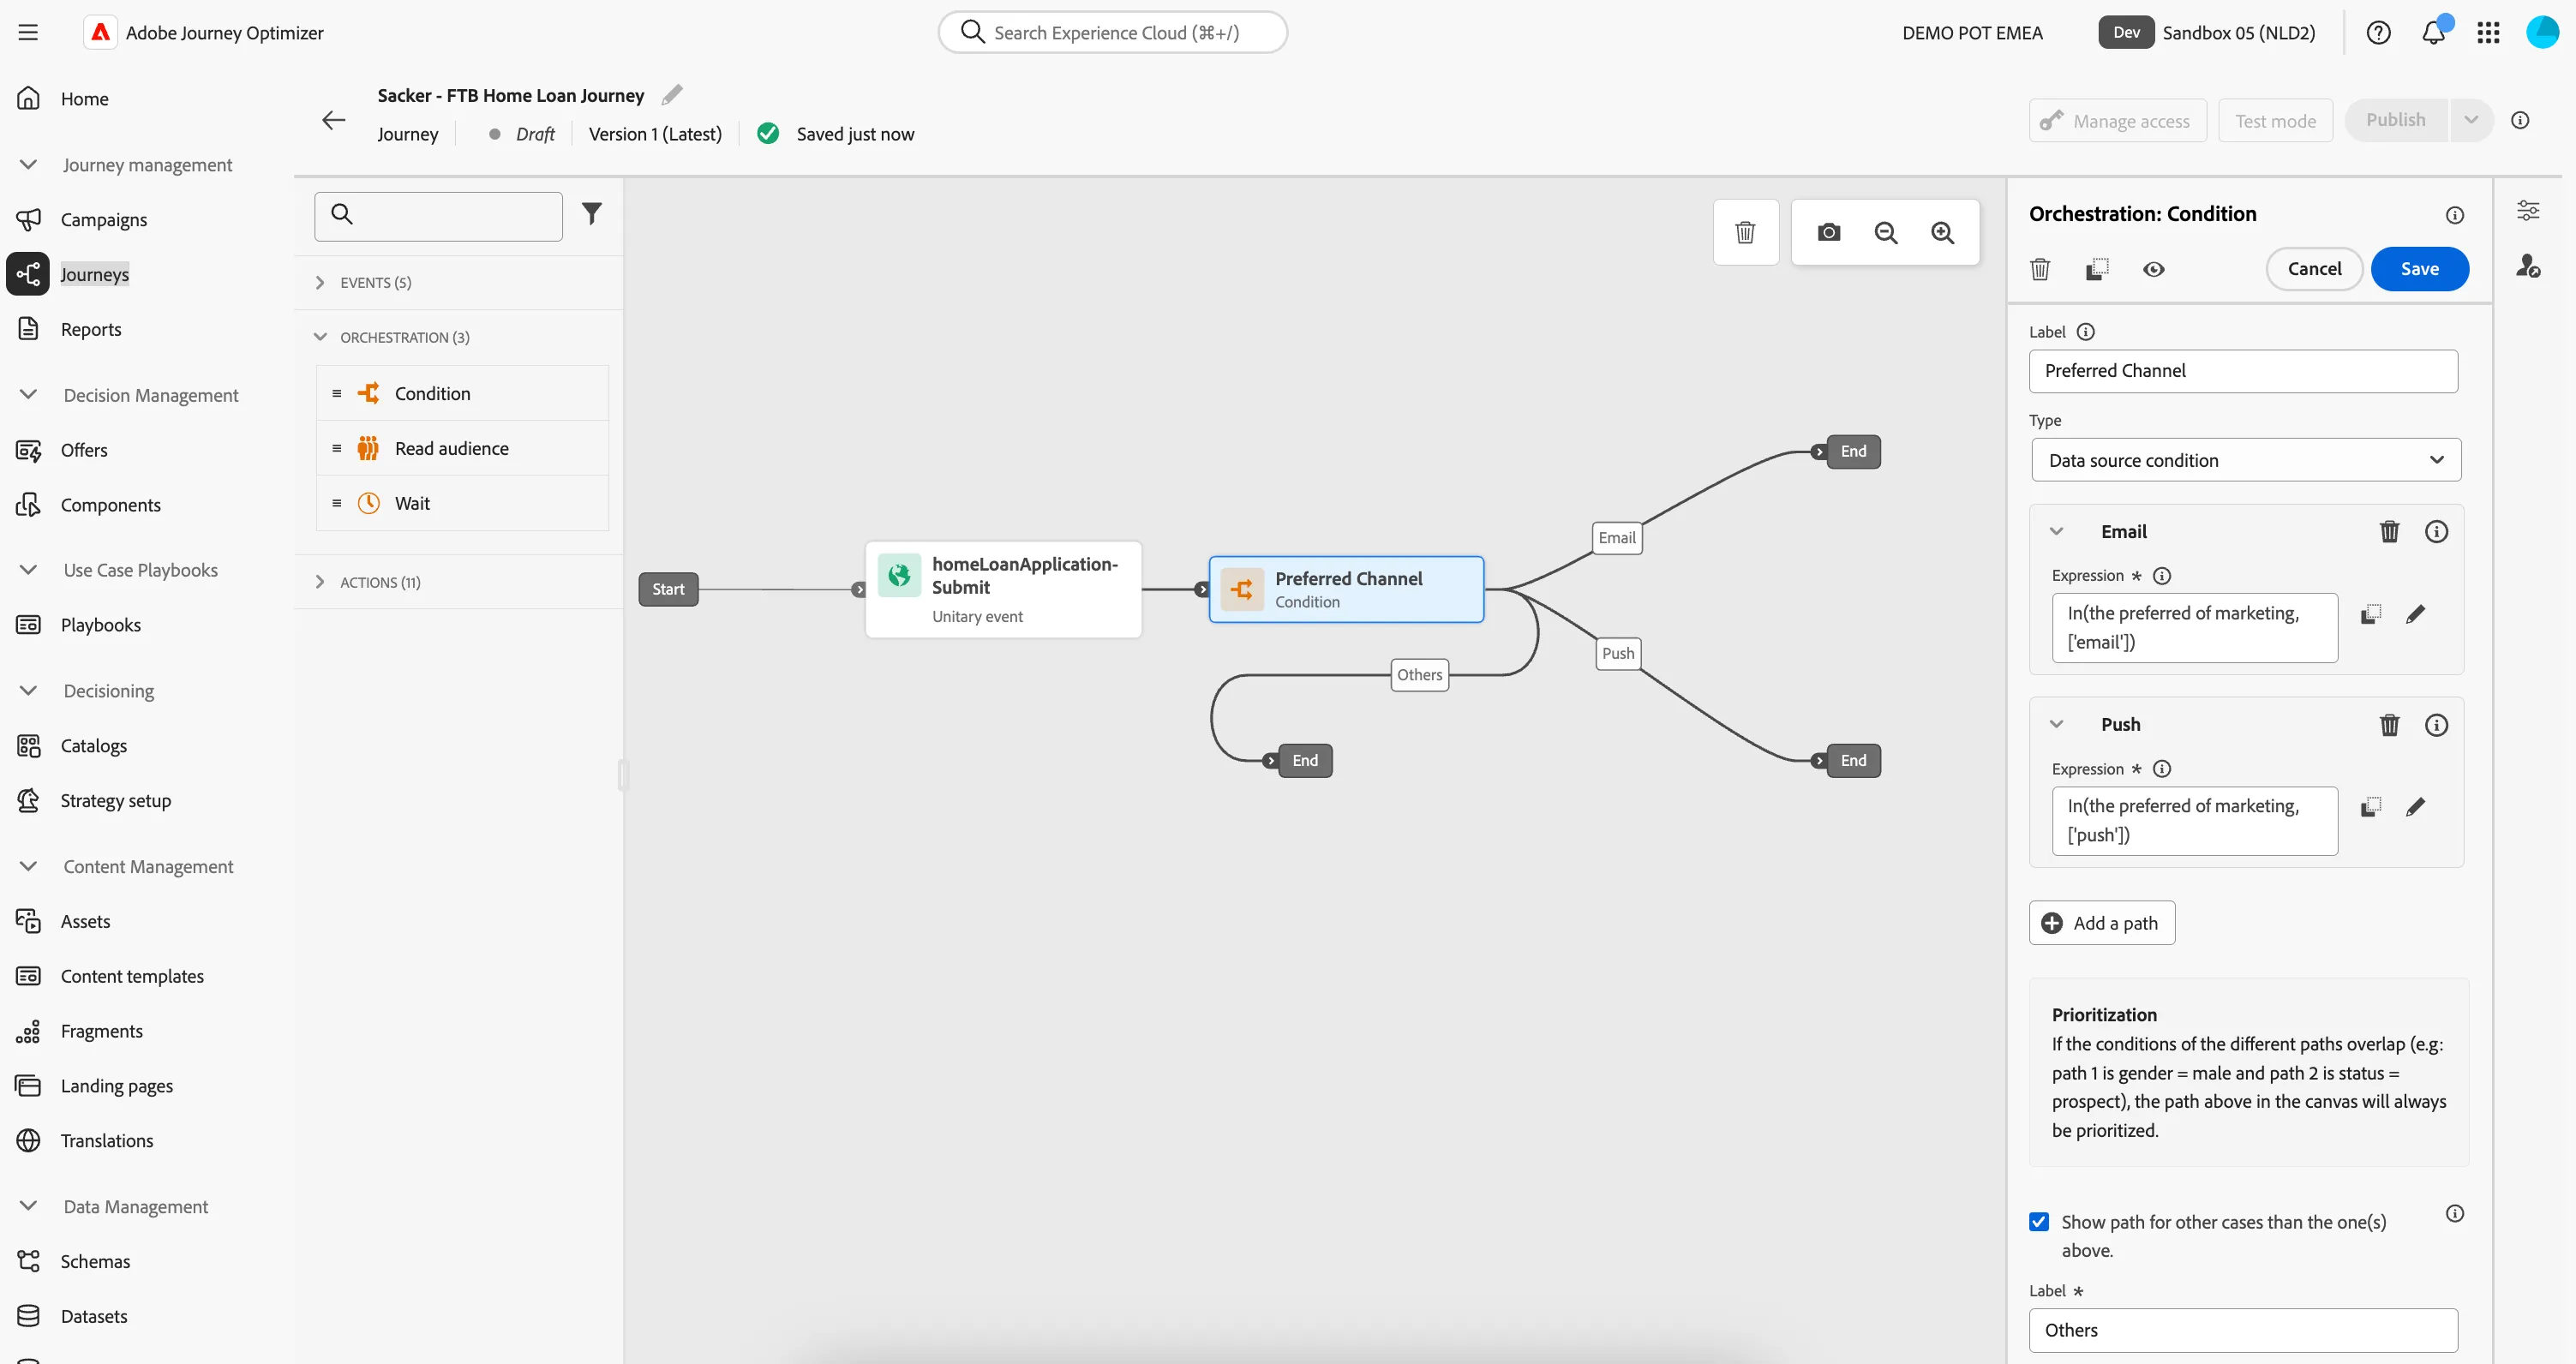Open Reports in the sidebar
Screen dimensions: 2576x1364
(x=91, y=329)
